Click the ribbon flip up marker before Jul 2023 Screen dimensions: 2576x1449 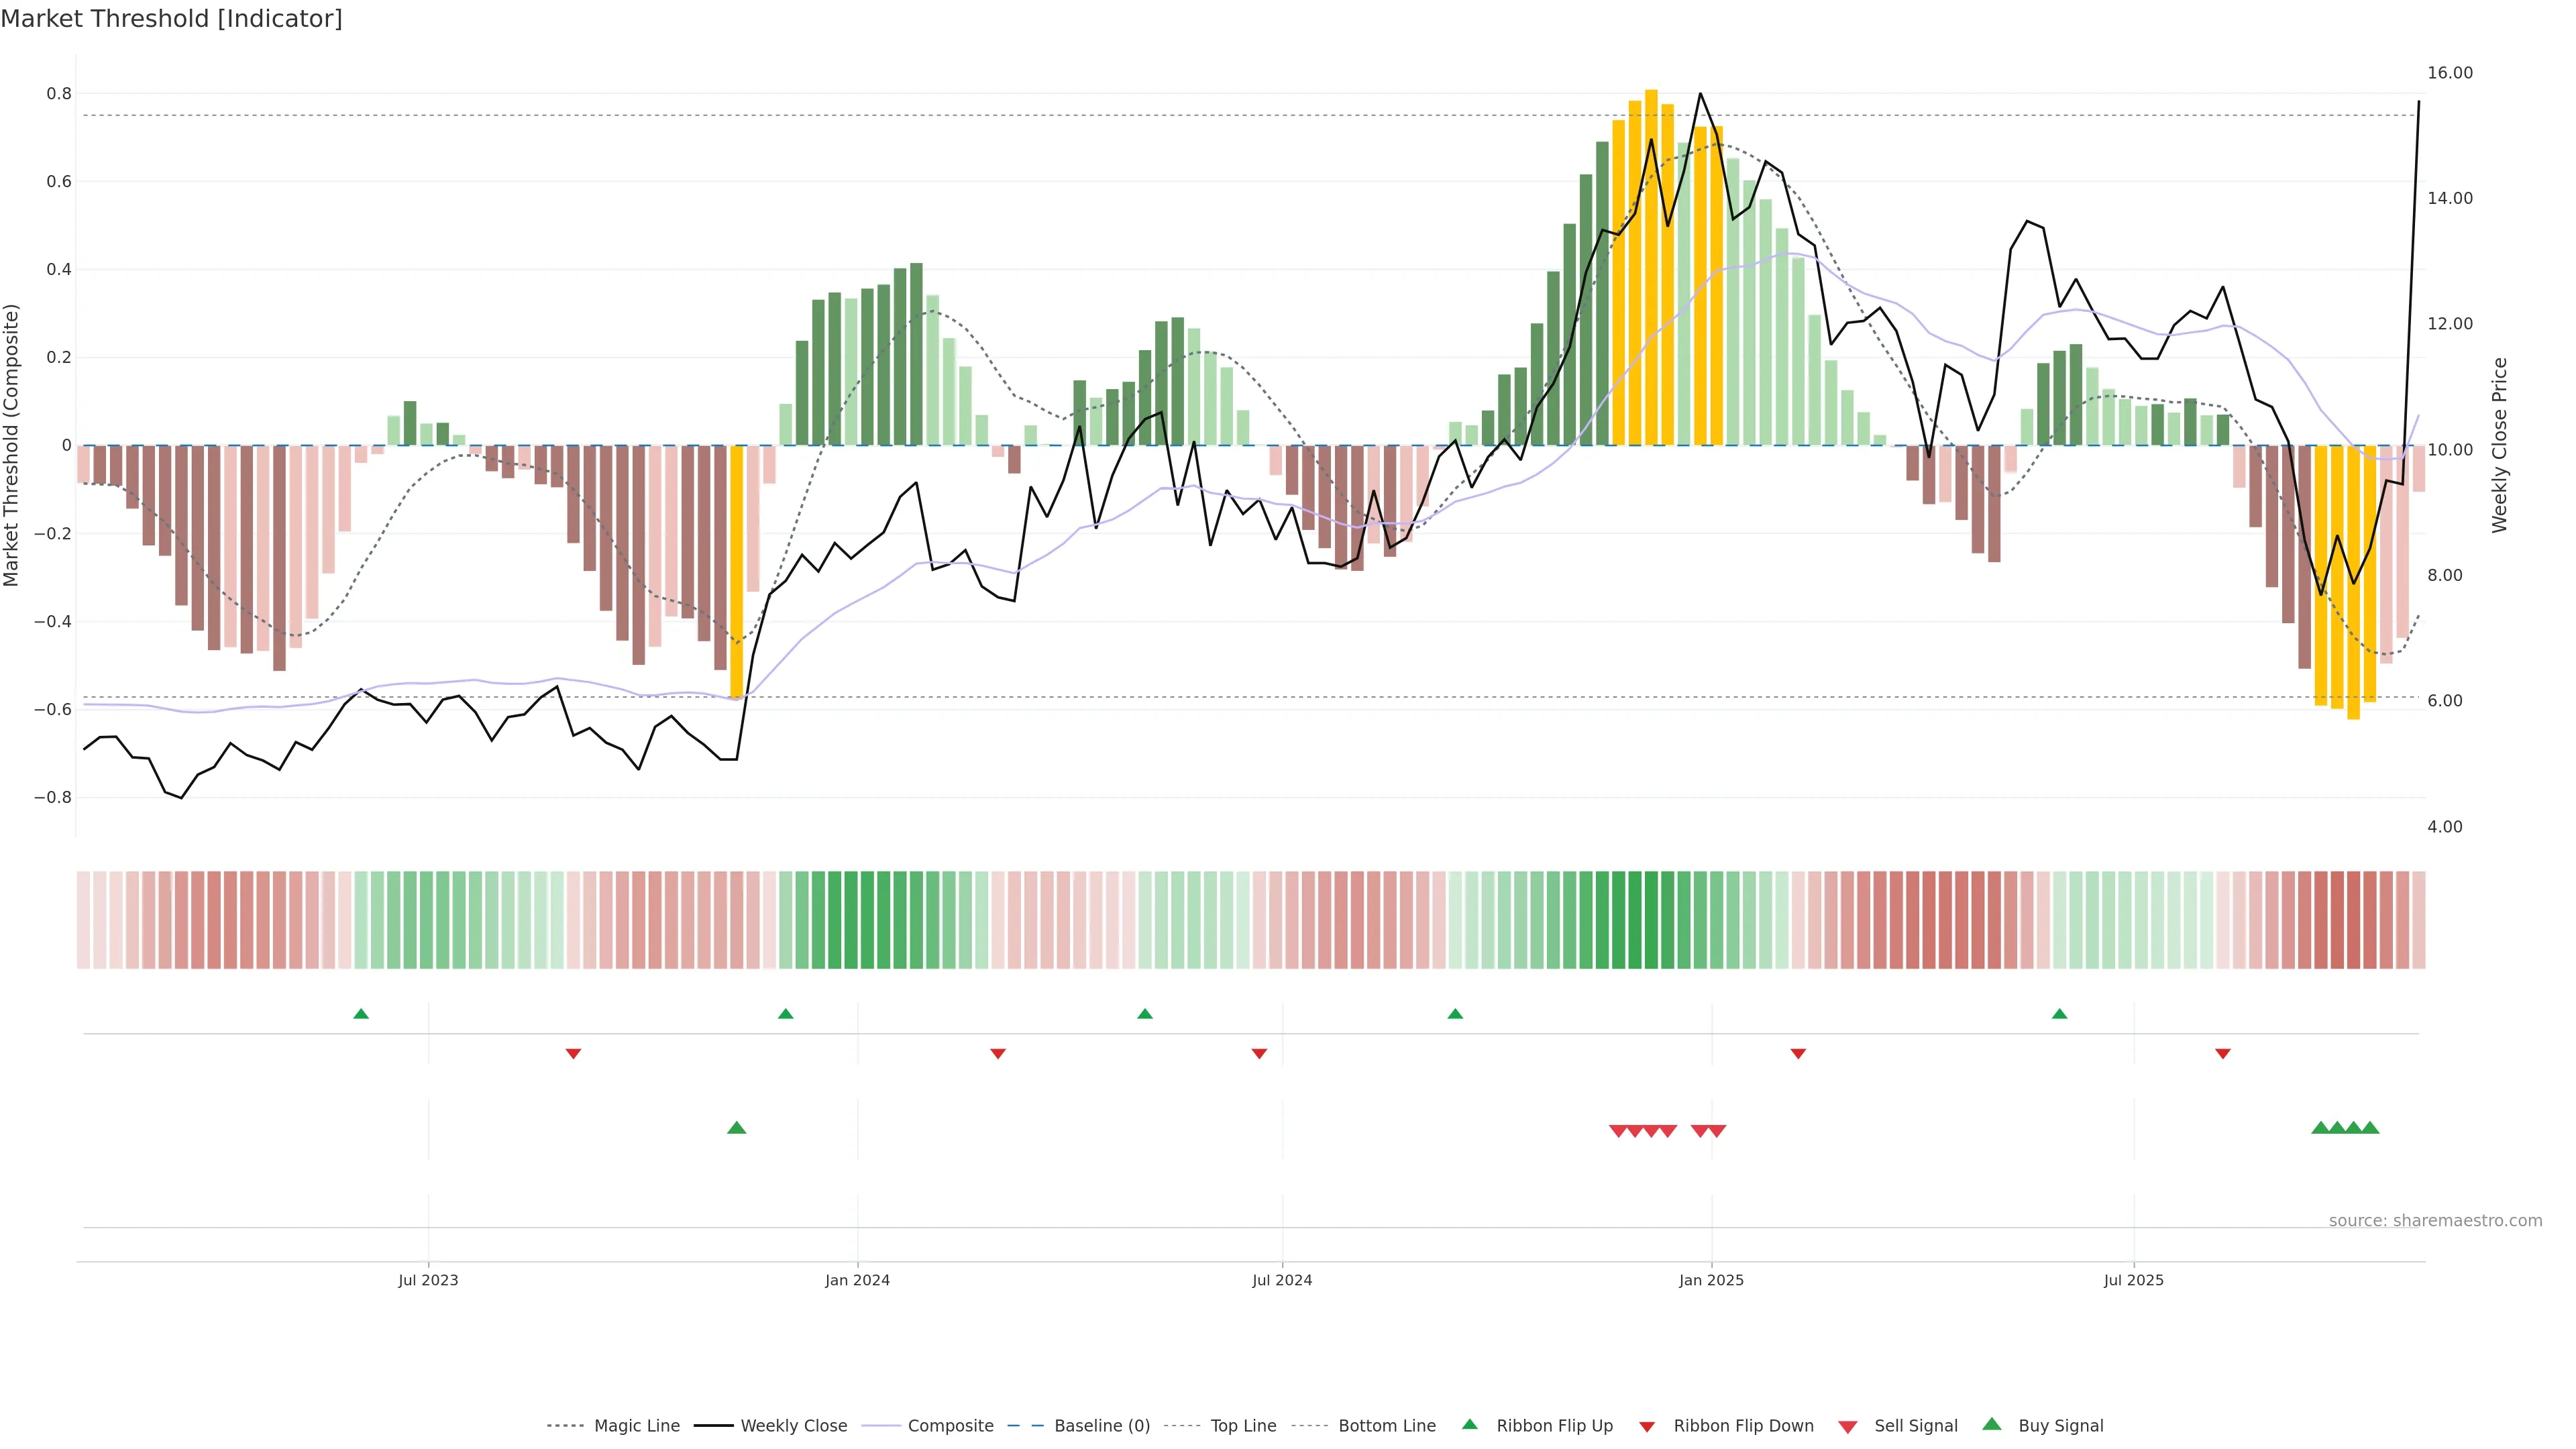pos(361,1014)
